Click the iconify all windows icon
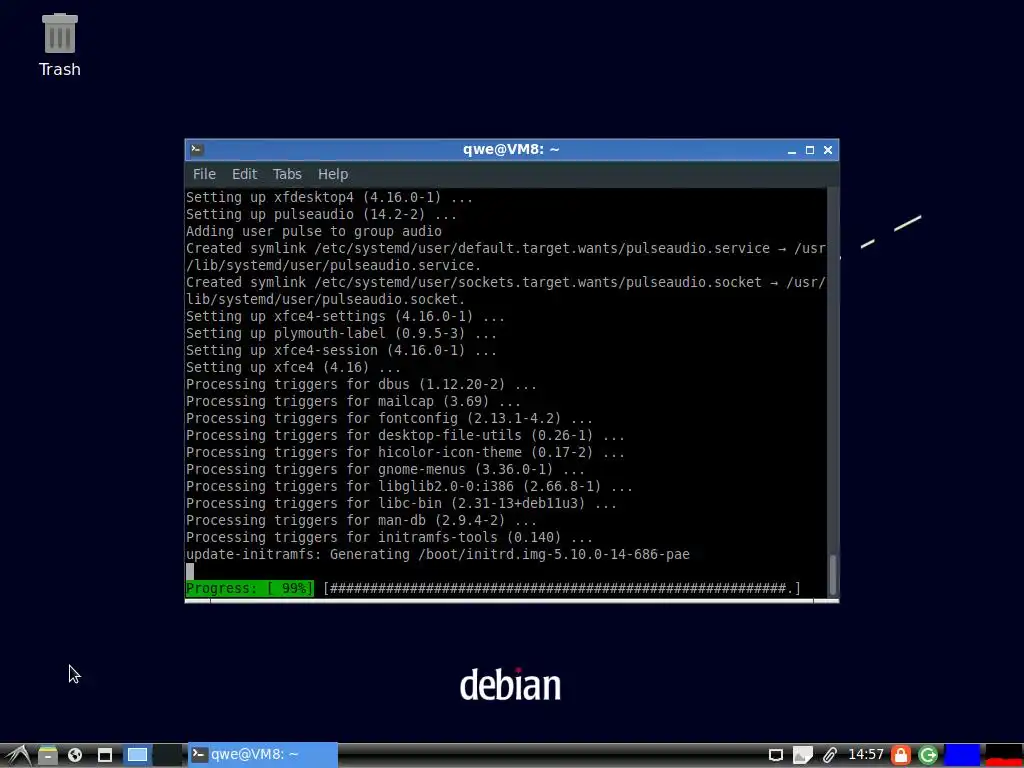This screenshot has height=768, width=1024. 104,755
